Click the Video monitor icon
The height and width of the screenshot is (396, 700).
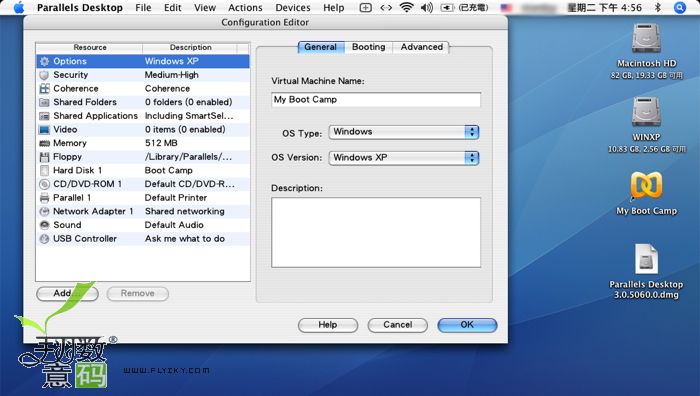point(44,129)
